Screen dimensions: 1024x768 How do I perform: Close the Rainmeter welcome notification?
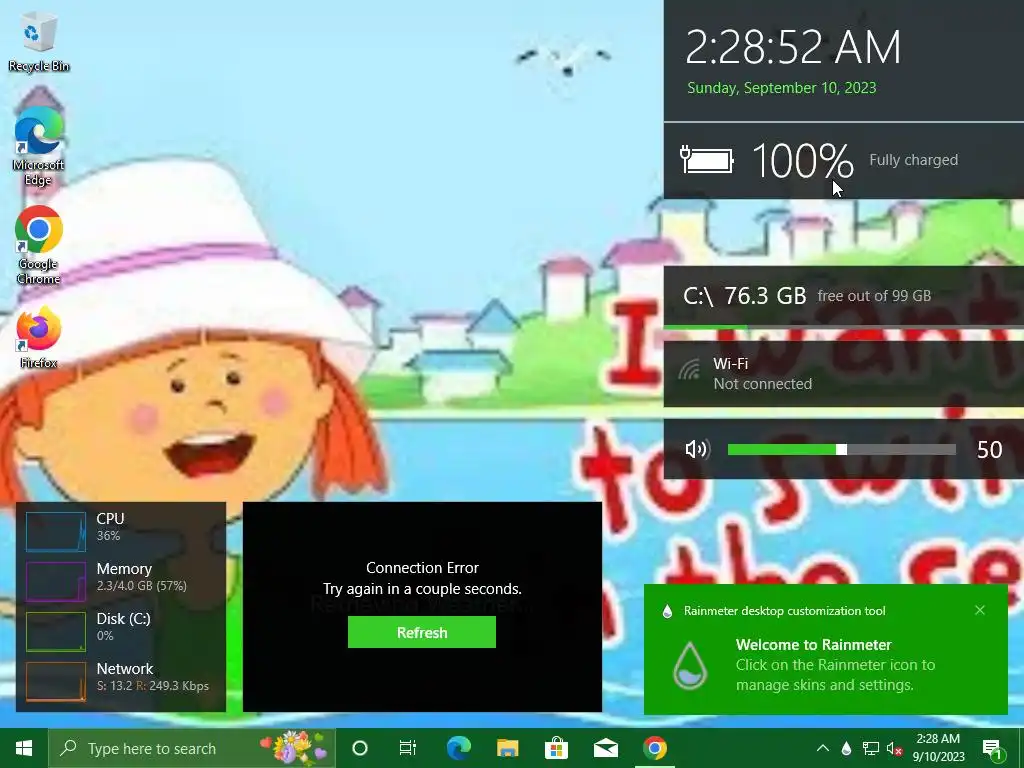(x=980, y=610)
